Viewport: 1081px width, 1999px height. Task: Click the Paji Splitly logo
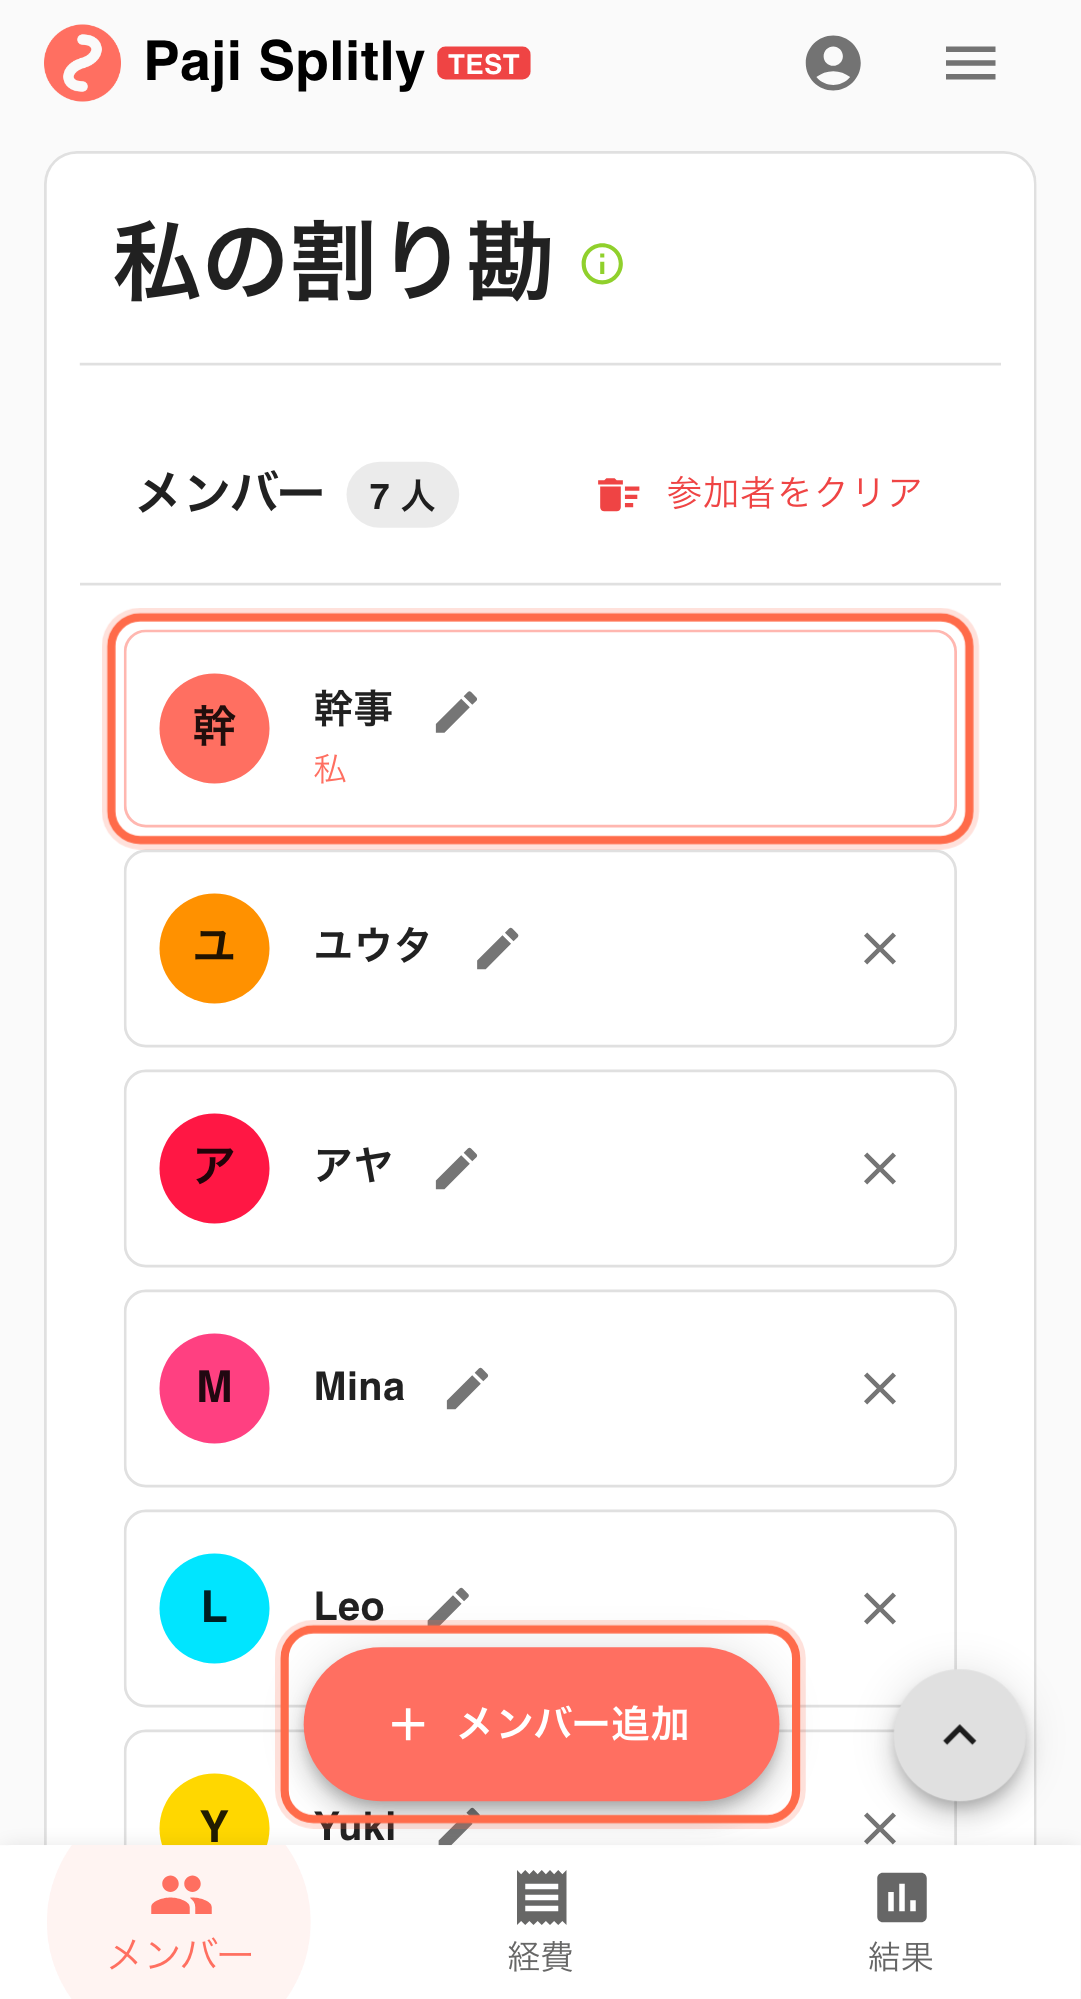coord(83,63)
